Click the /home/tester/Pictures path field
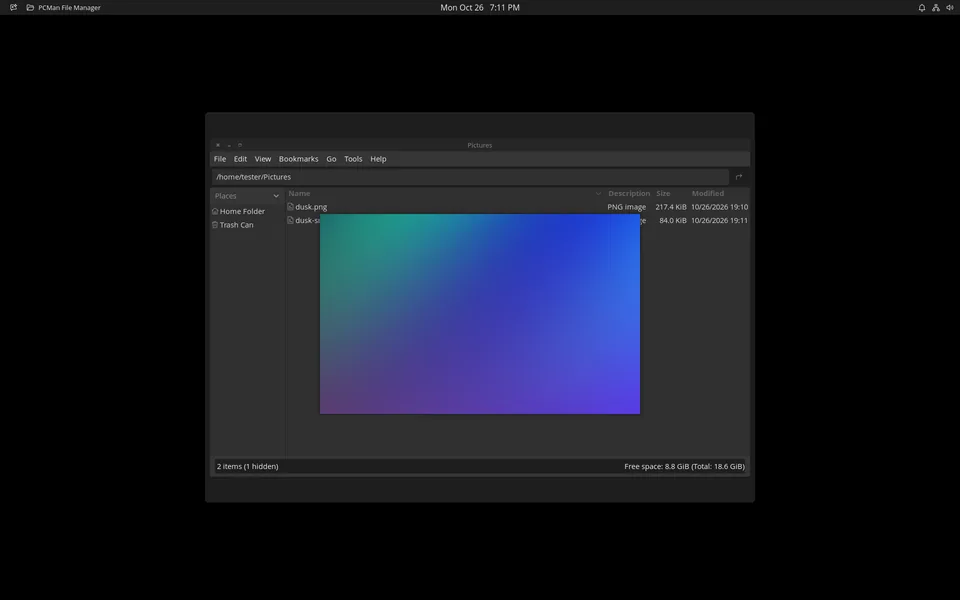This screenshot has width=960, height=600. [x=470, y=177]
